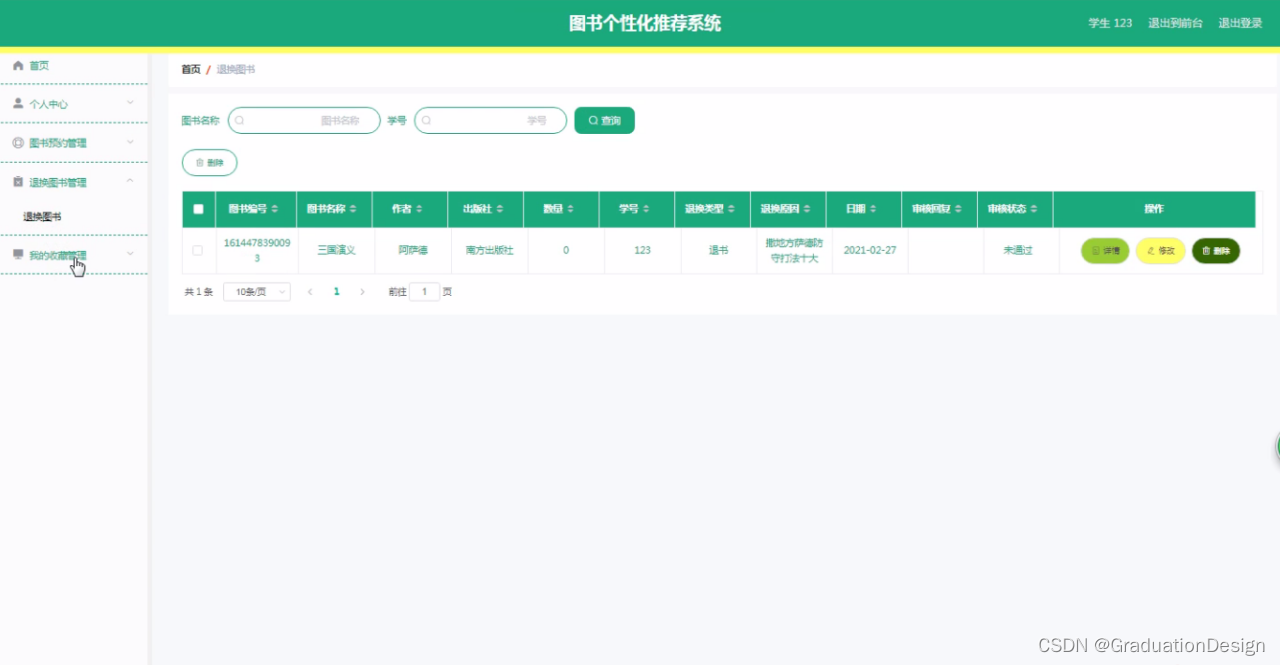Open the 首页 sidebar menu item
This screenshot has height=665, width=1280.
[74, 66]
